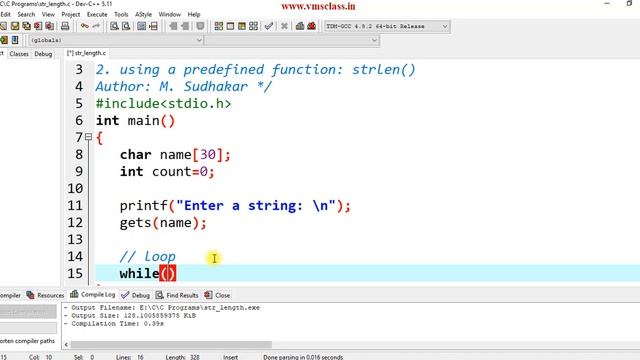Viewport: 640px width, 360px height.
Task: Click the Close file toolbar icon
Action: tap(38, 26)
